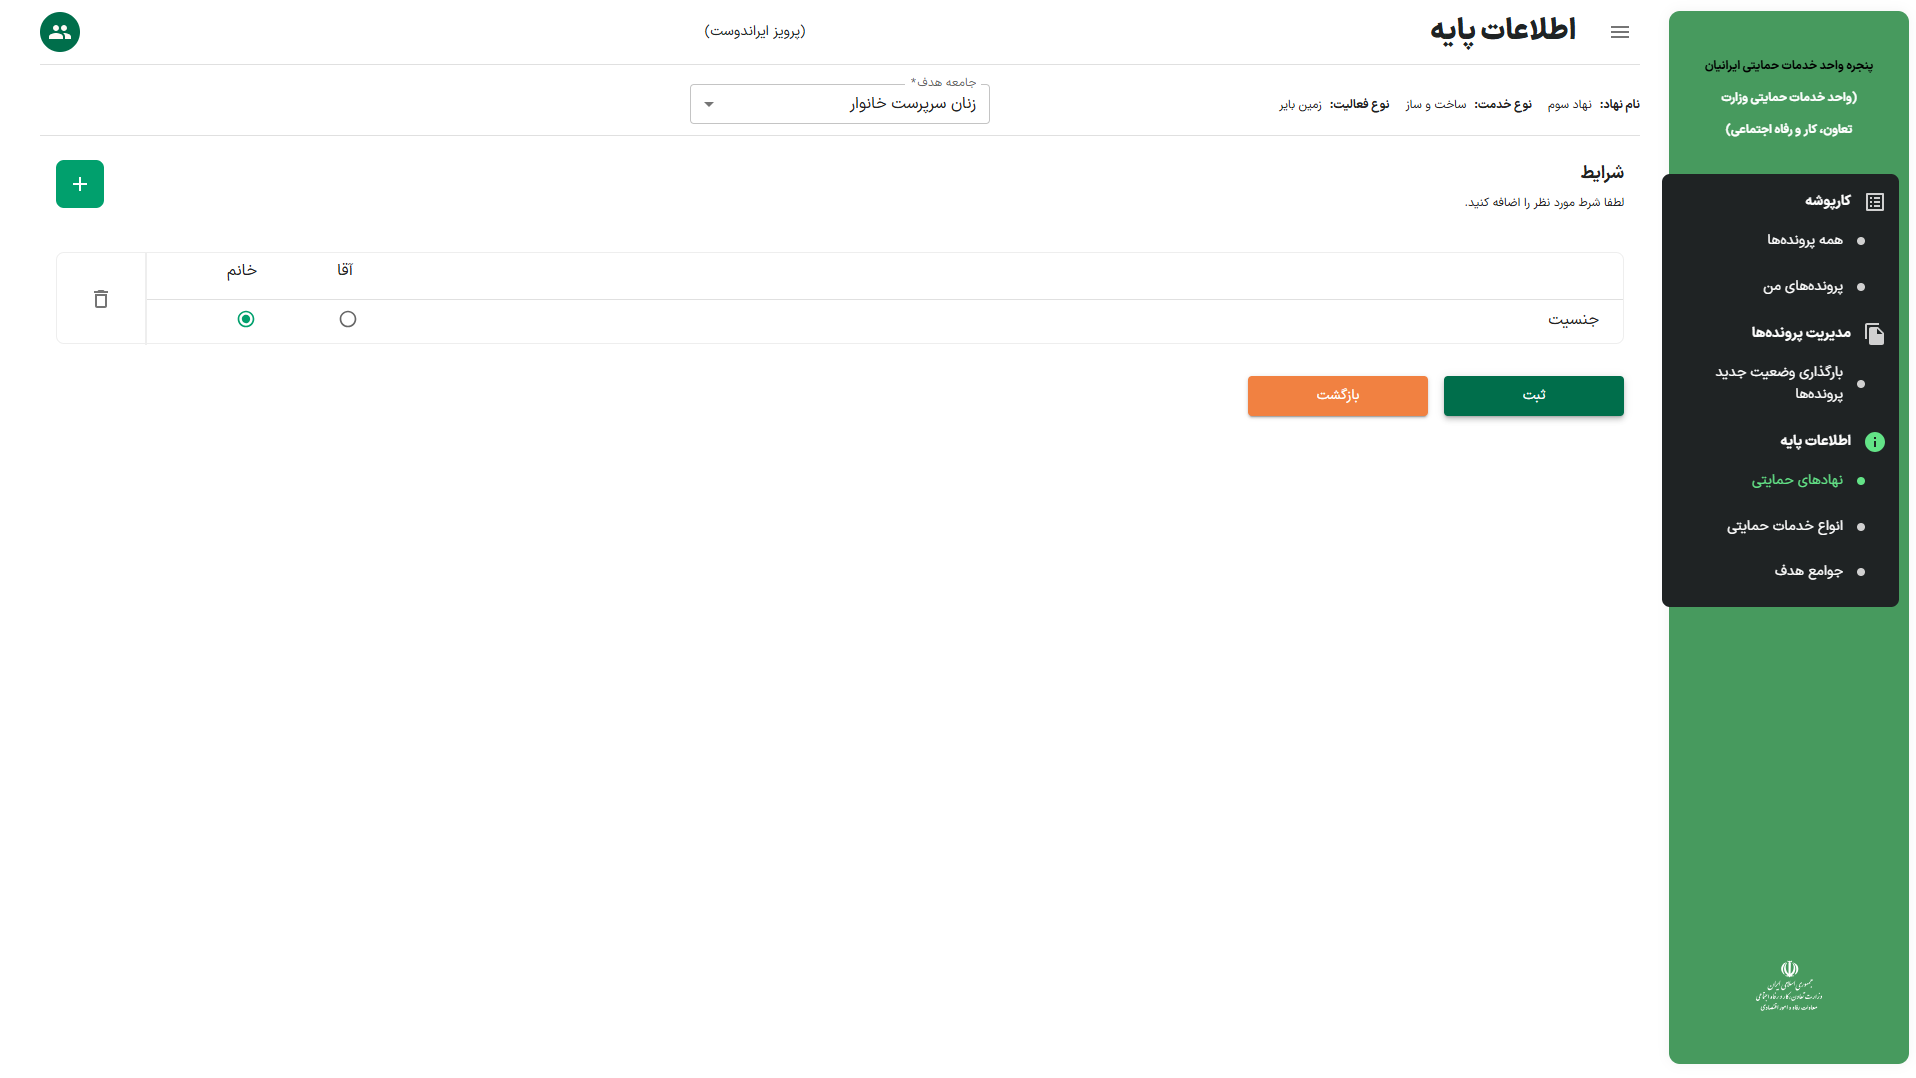Open the user profile avatar icon

point(60,32)
